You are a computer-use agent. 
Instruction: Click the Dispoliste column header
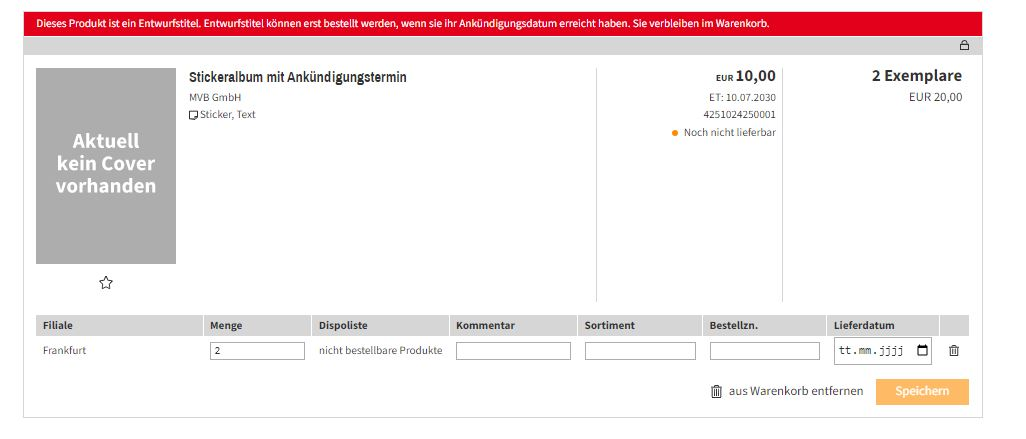[343, 325]
